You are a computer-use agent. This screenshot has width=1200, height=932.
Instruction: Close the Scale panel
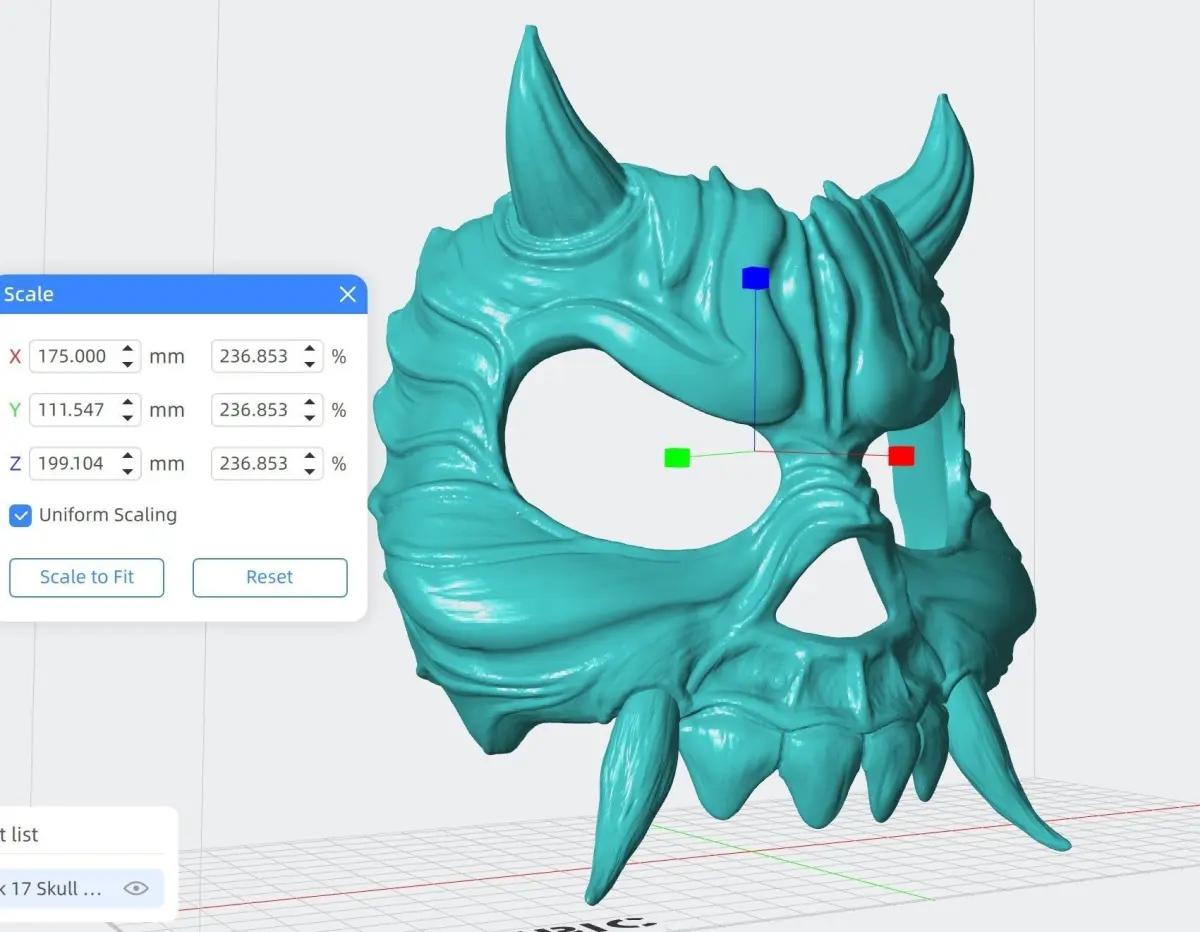pyautogui.click(x=347, y=294)
